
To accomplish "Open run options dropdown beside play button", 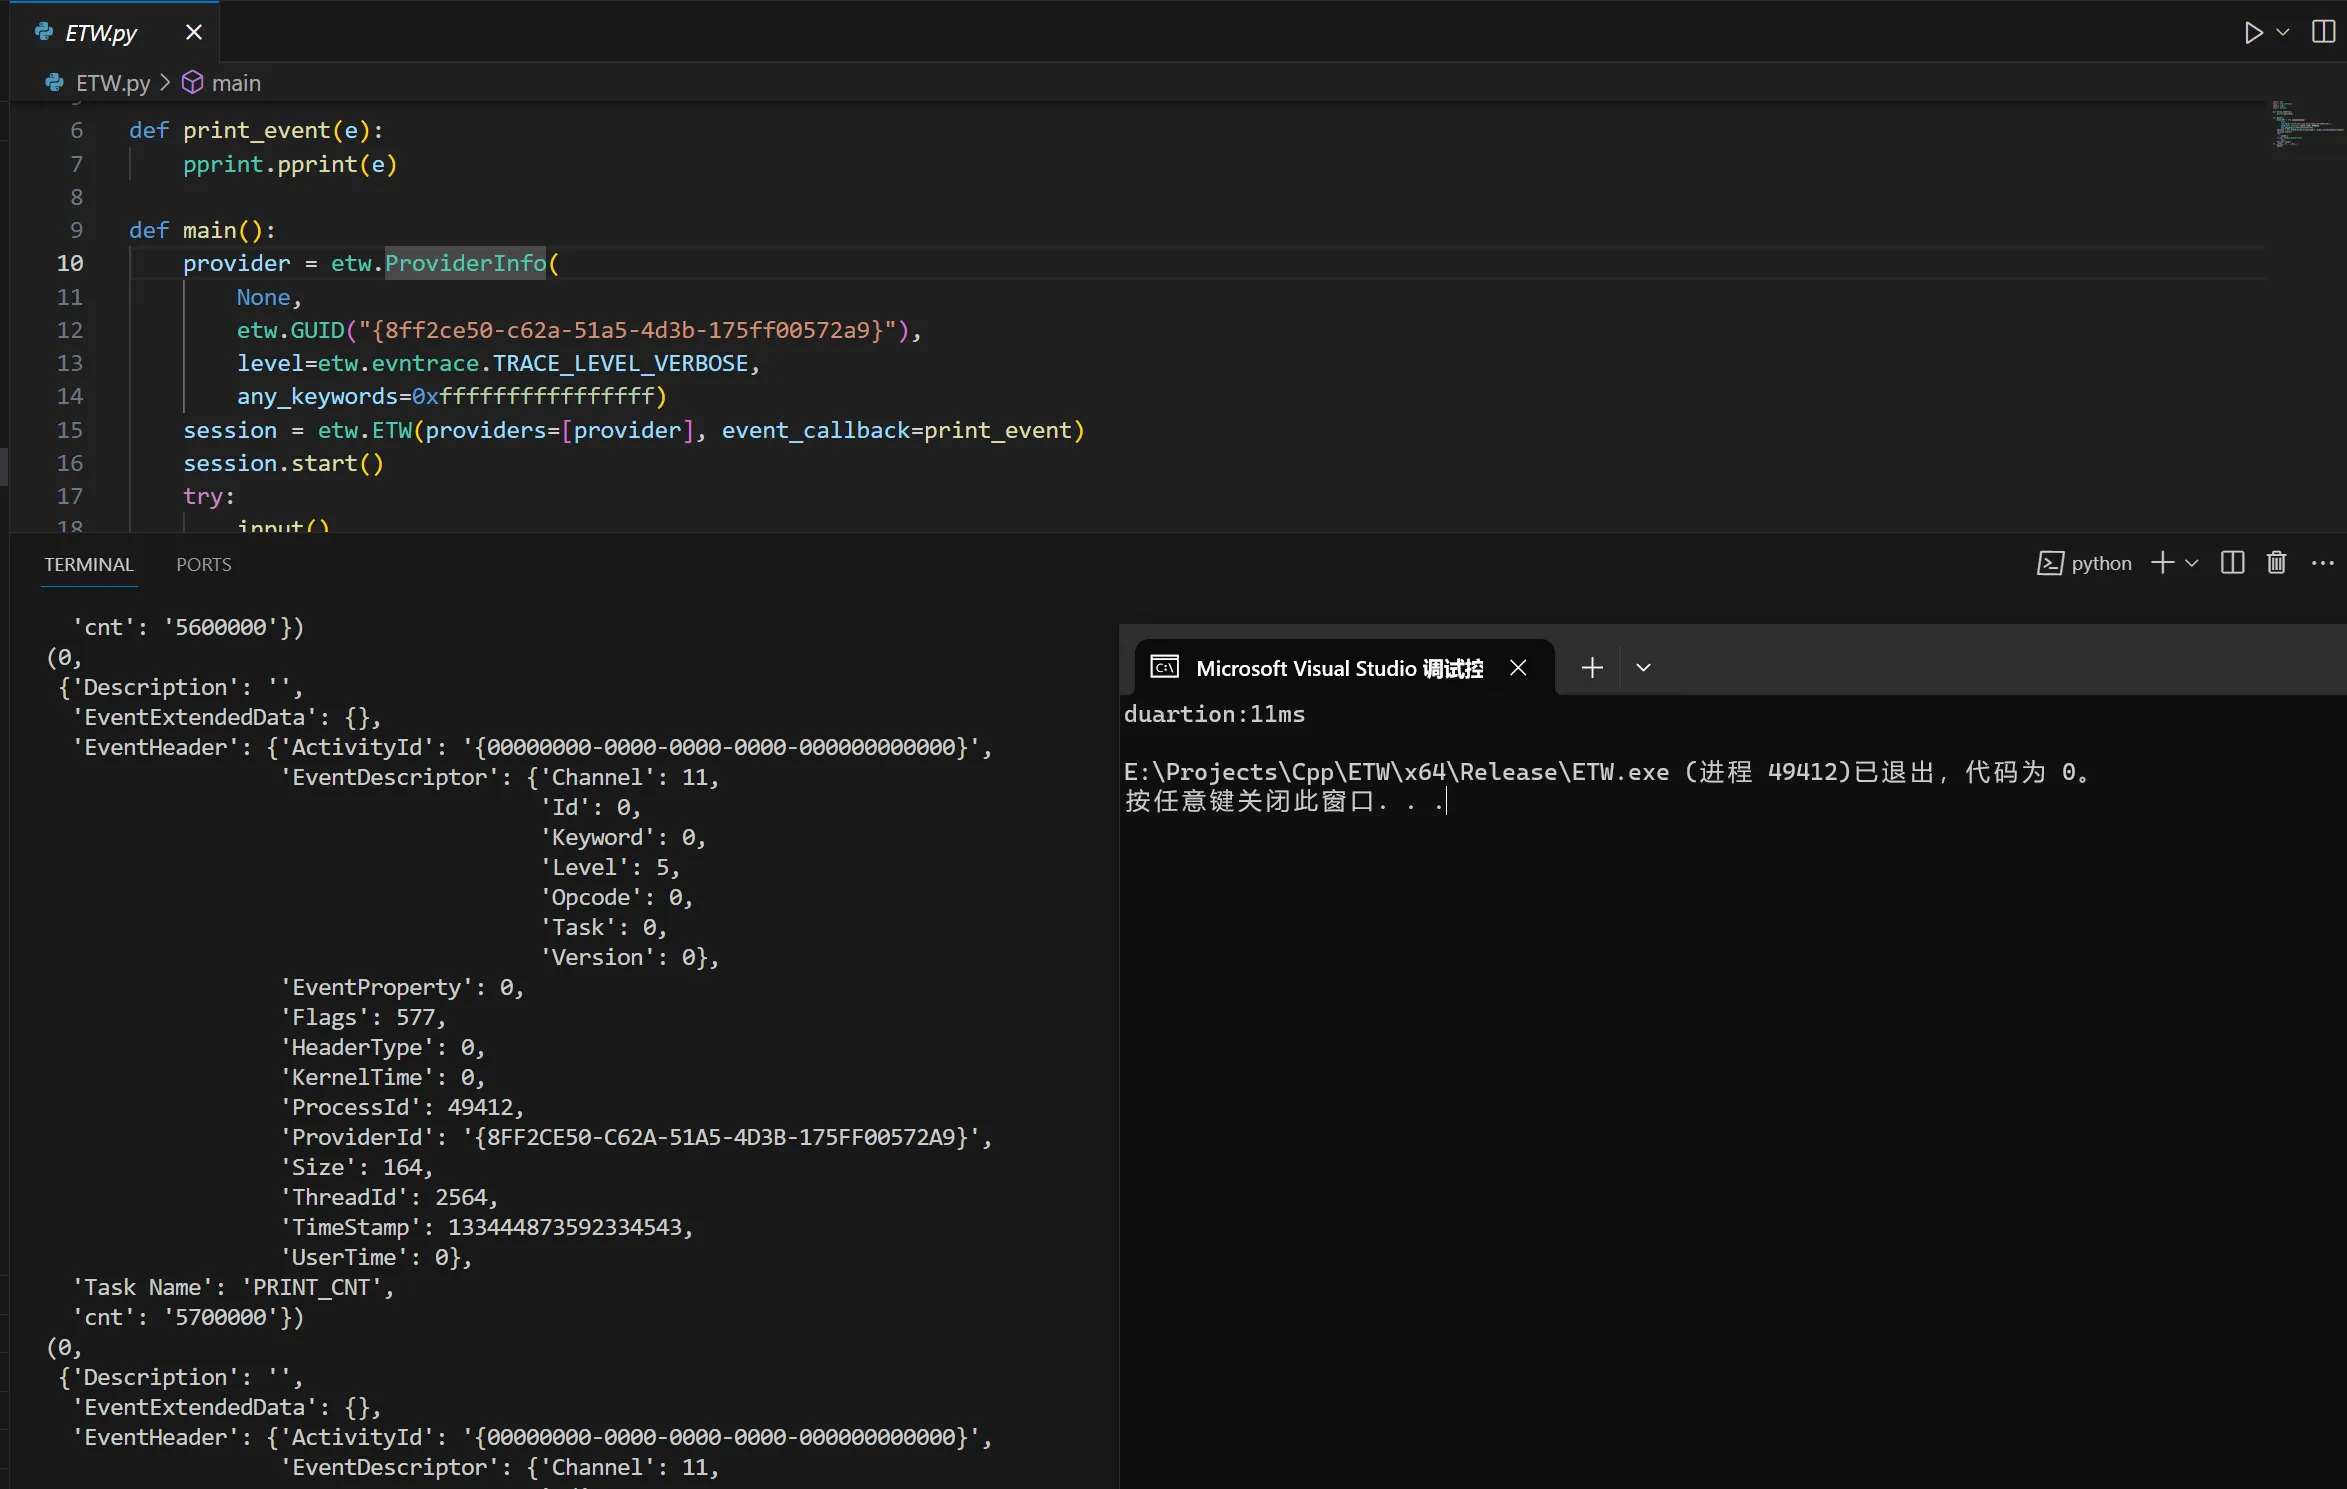I will (x=2283, y=33).
